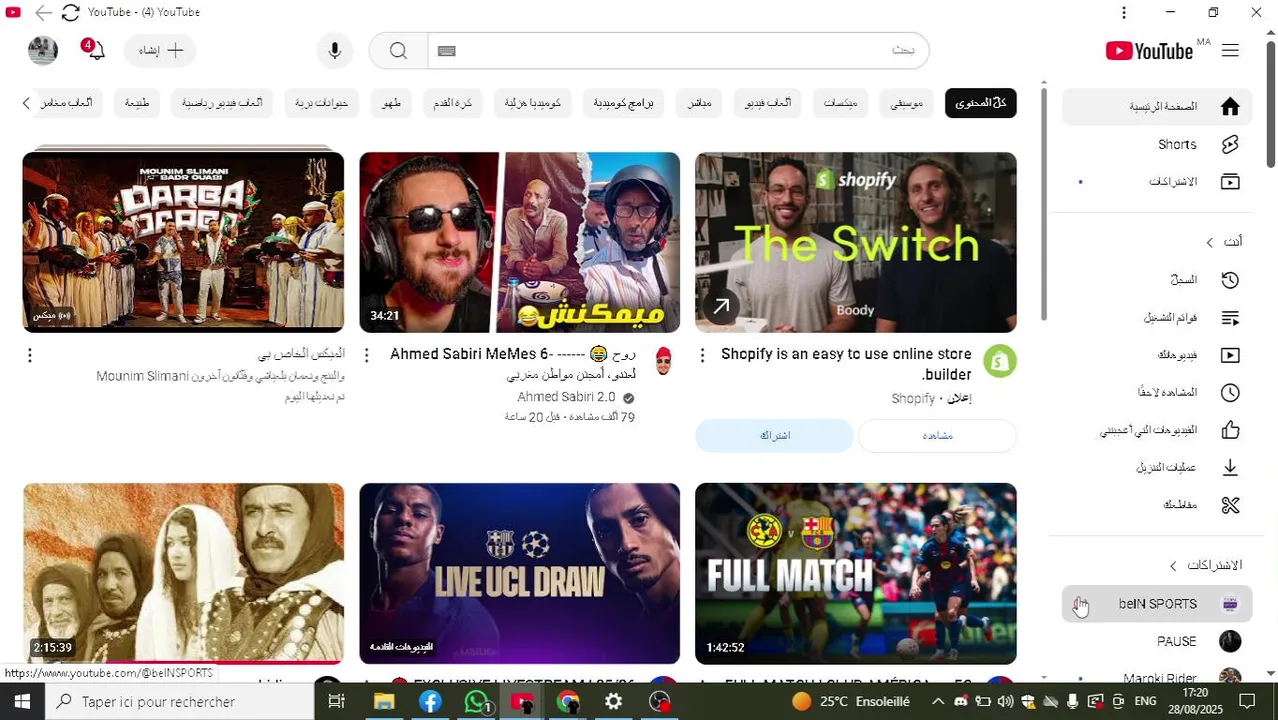The image size is (1278, 720).
Task: Open options for the Shopify ad
Action: (702, 355)
